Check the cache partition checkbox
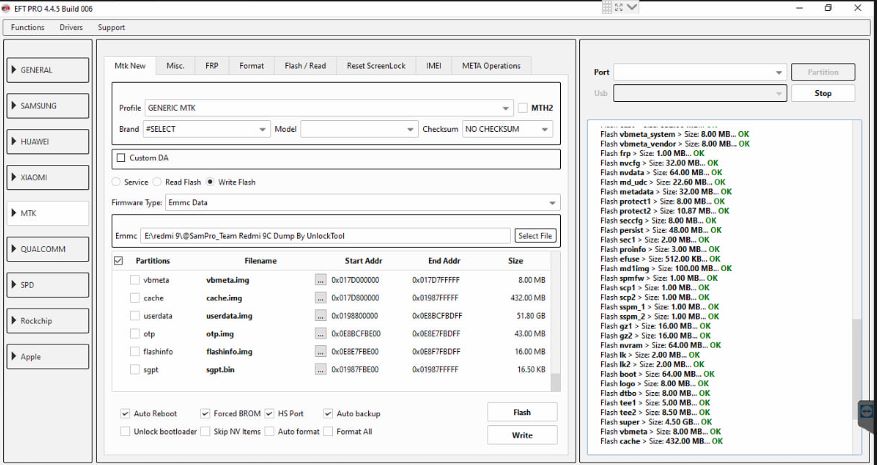The height and width of the screenshot is (465, 877). (135, 298)
